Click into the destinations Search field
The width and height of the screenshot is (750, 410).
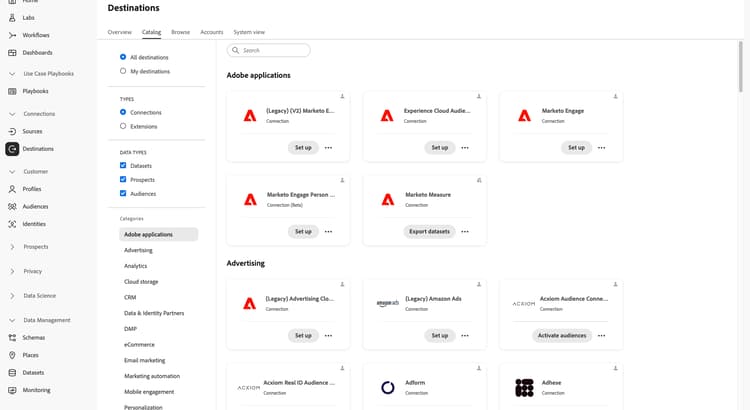[269, 50]
